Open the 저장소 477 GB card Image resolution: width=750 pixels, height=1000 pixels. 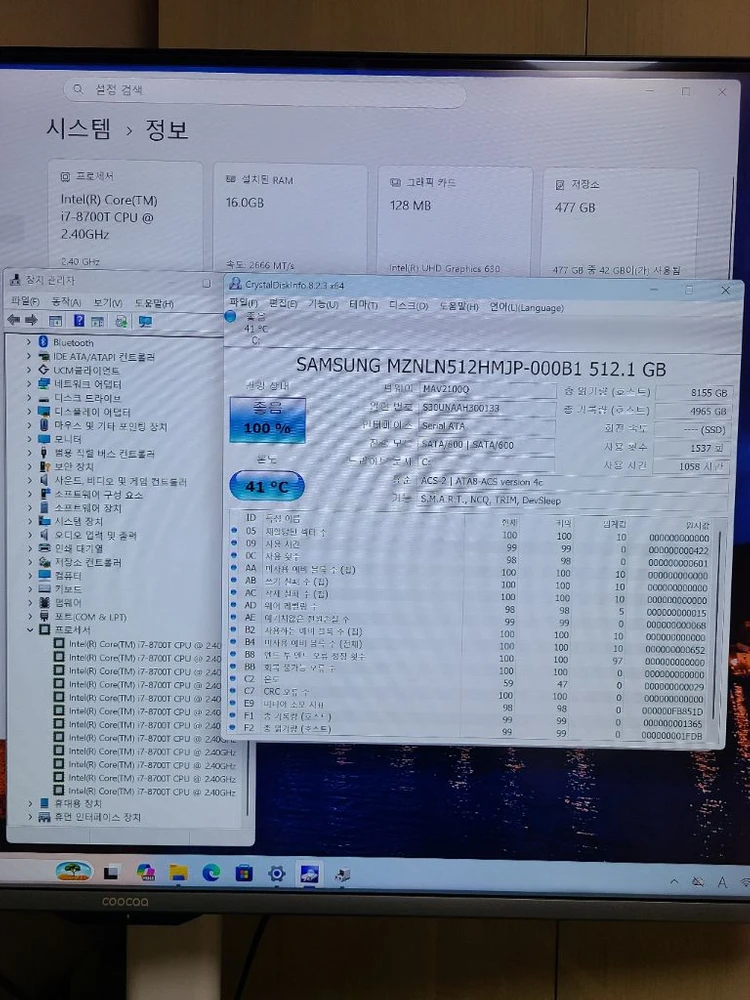619,223
